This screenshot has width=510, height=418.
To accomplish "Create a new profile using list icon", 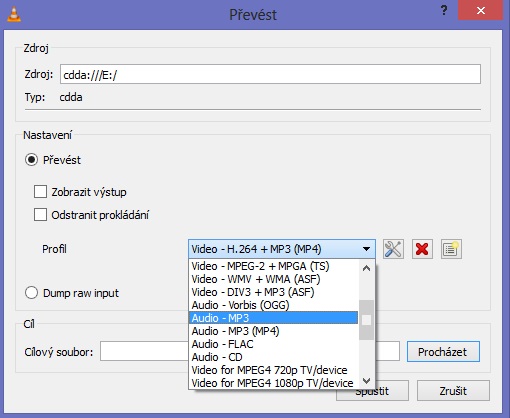I will (451, 249).
